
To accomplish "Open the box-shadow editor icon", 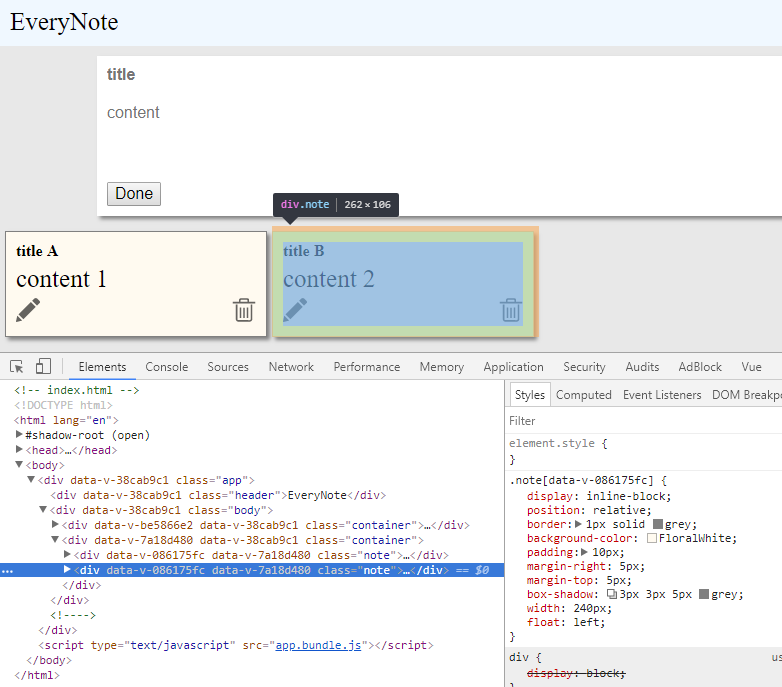I will [x=612, y=594].
